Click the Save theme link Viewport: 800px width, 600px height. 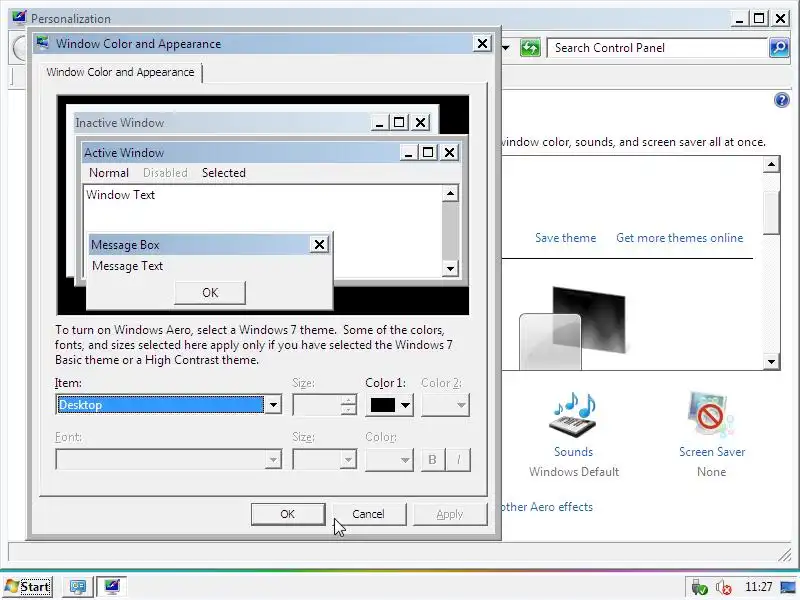(565, 238)
